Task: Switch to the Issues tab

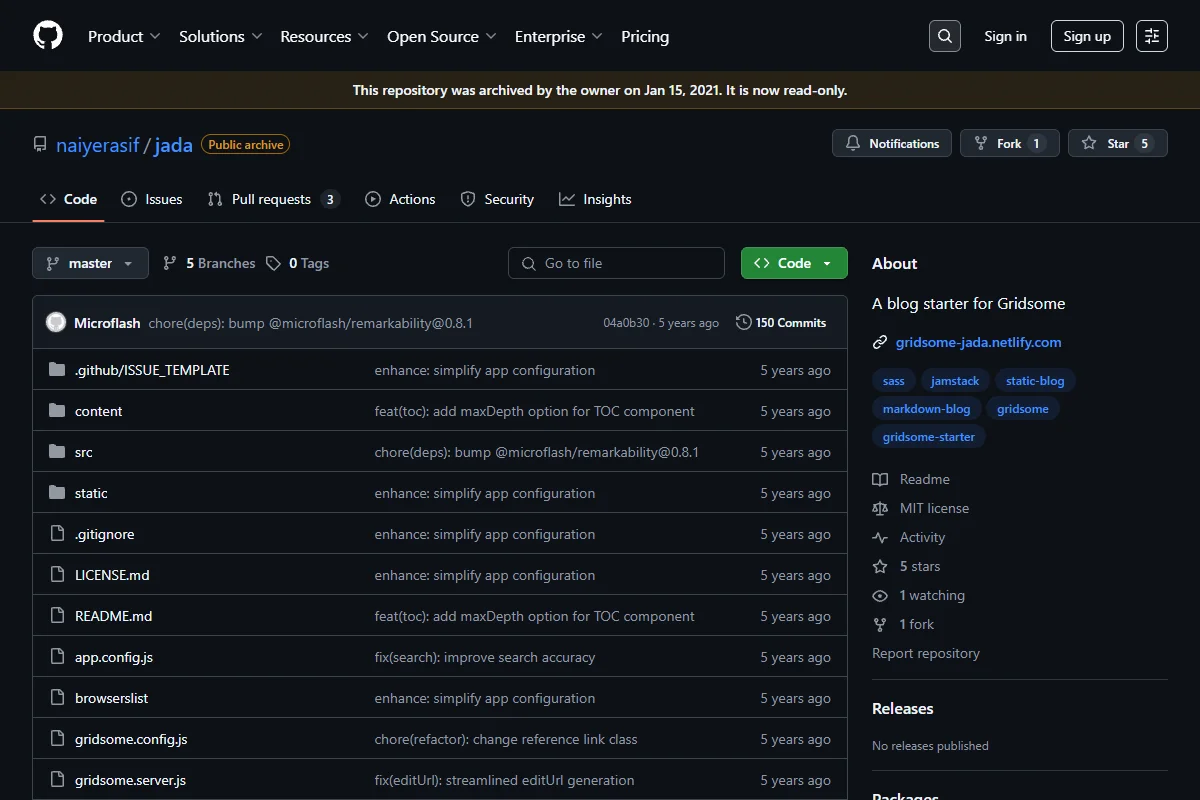Action: coord(152,199)
